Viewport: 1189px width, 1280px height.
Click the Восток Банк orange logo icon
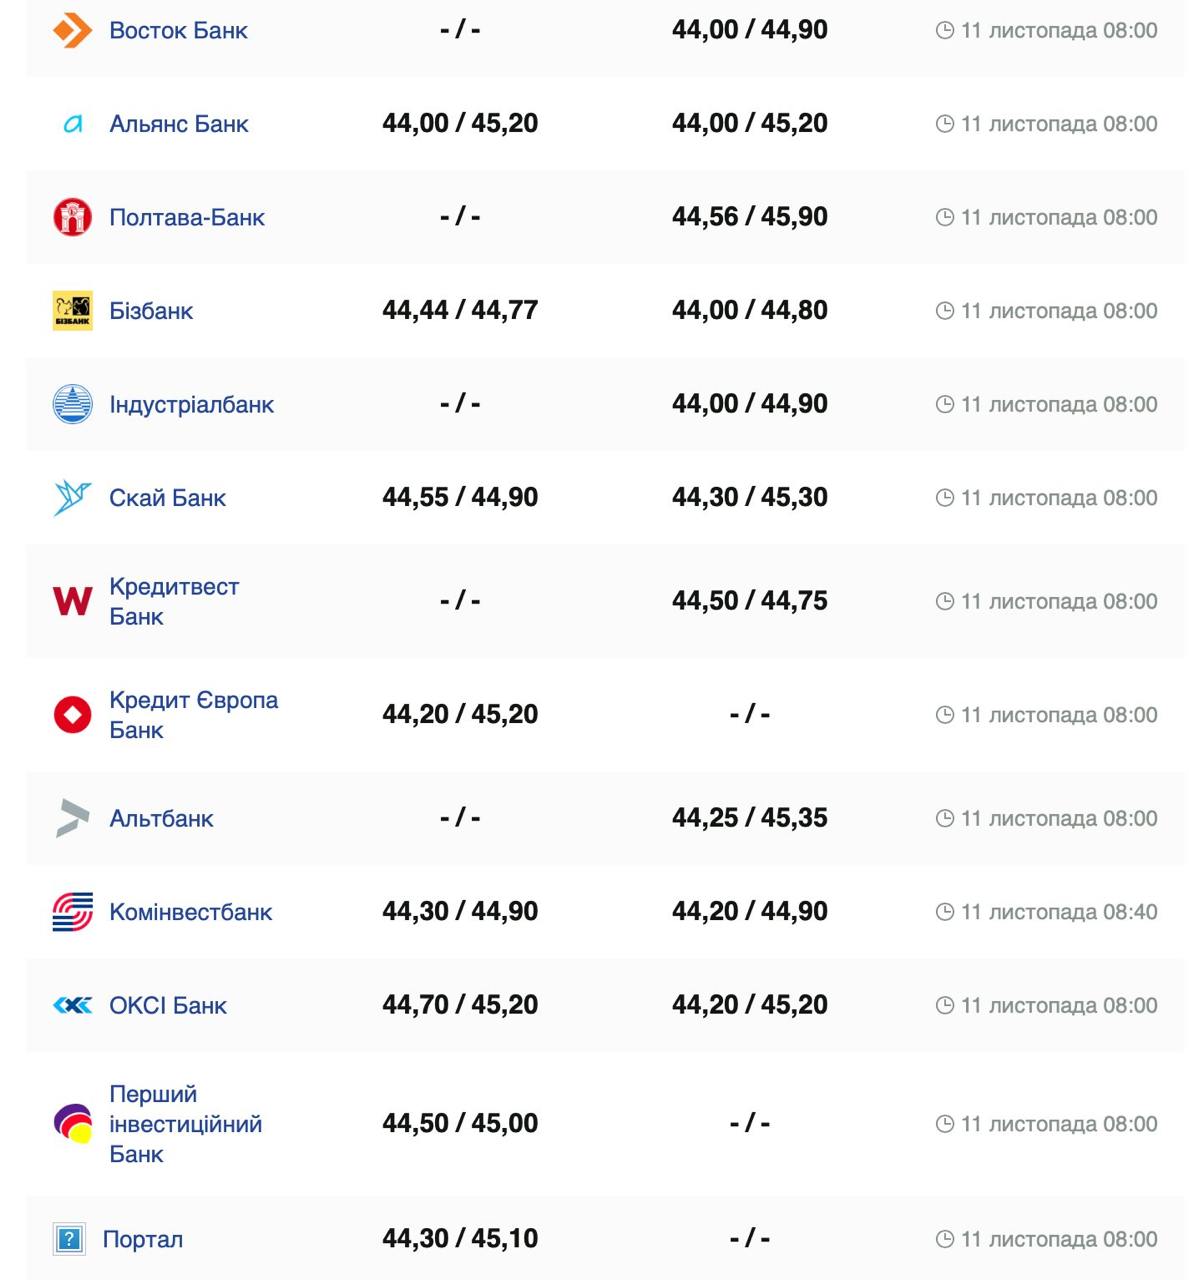[x=72, y=31]
